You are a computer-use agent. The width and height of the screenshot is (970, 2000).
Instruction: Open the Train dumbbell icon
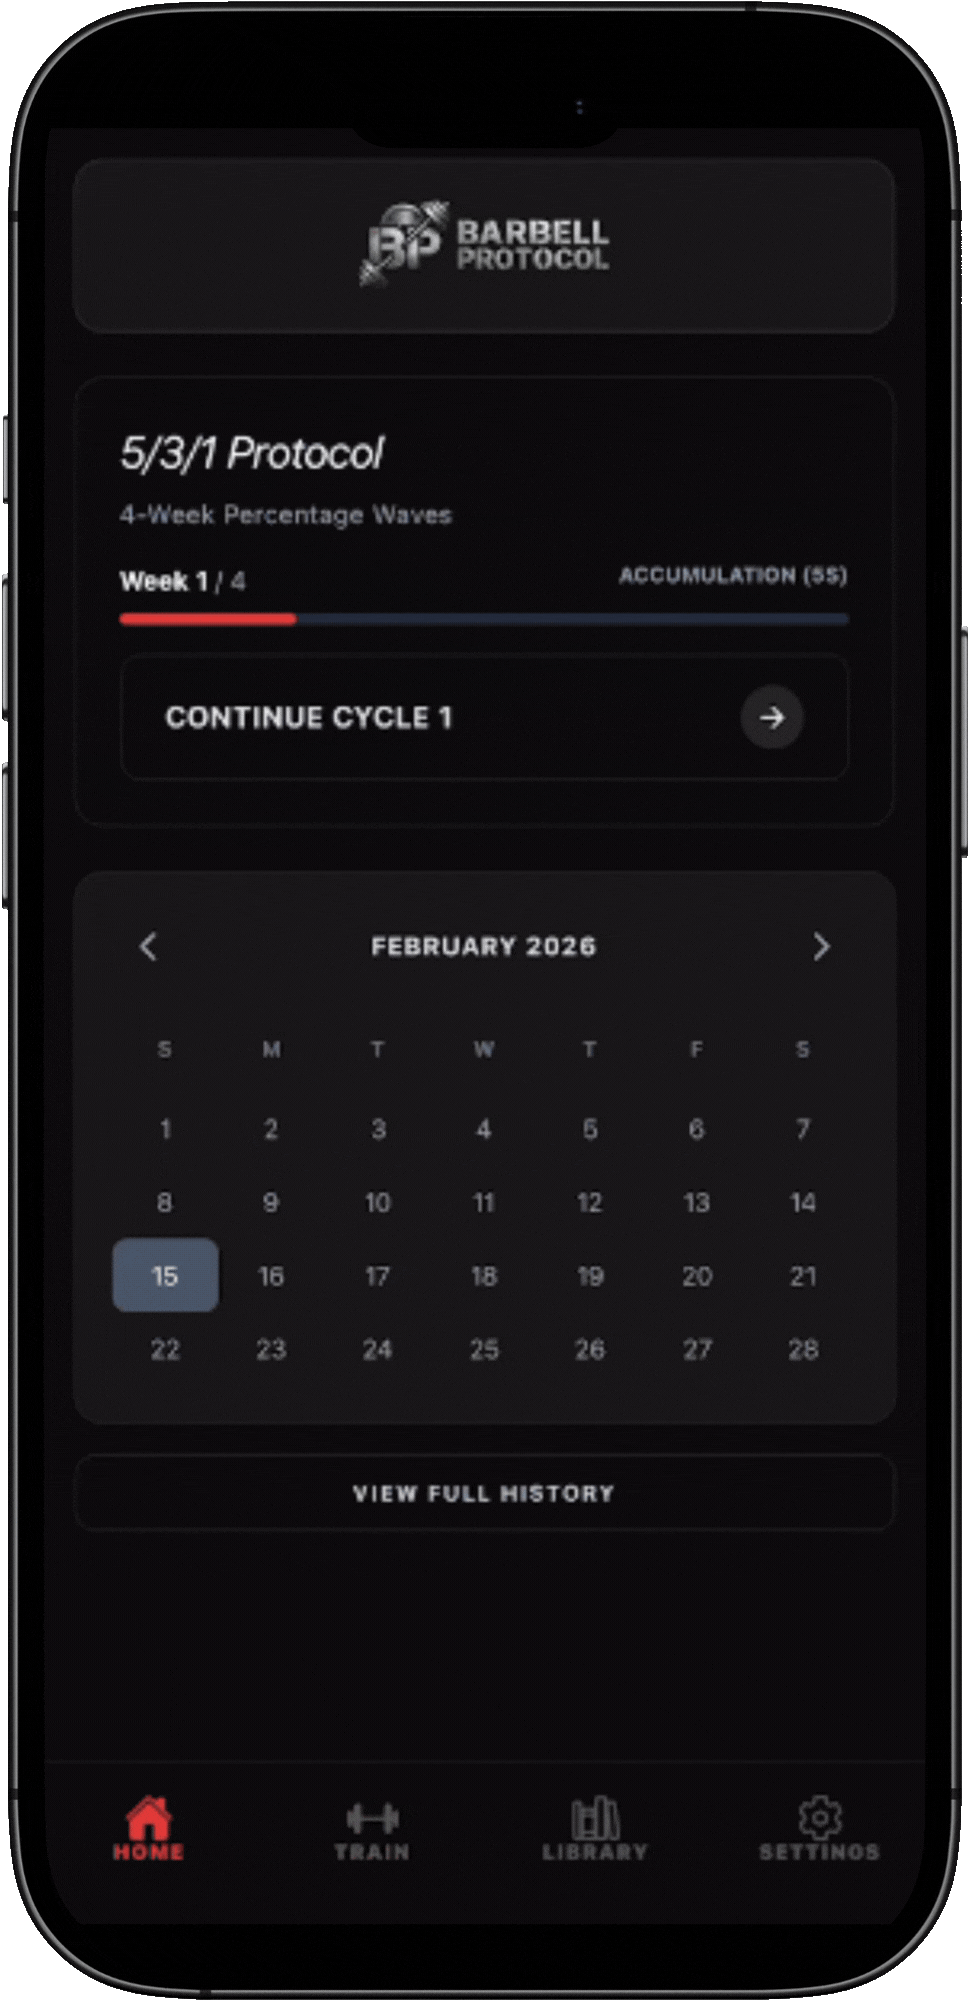[372, 1817]
